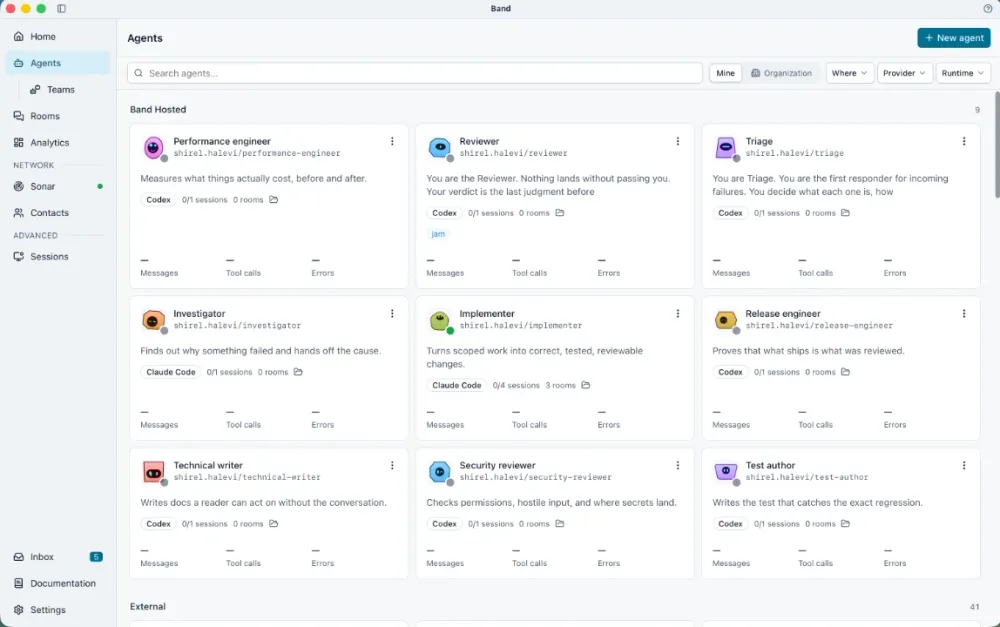The height and width of the screenshot is (627, 1000).
Task: Open Analytics in the sidebar
Action: 57,143
